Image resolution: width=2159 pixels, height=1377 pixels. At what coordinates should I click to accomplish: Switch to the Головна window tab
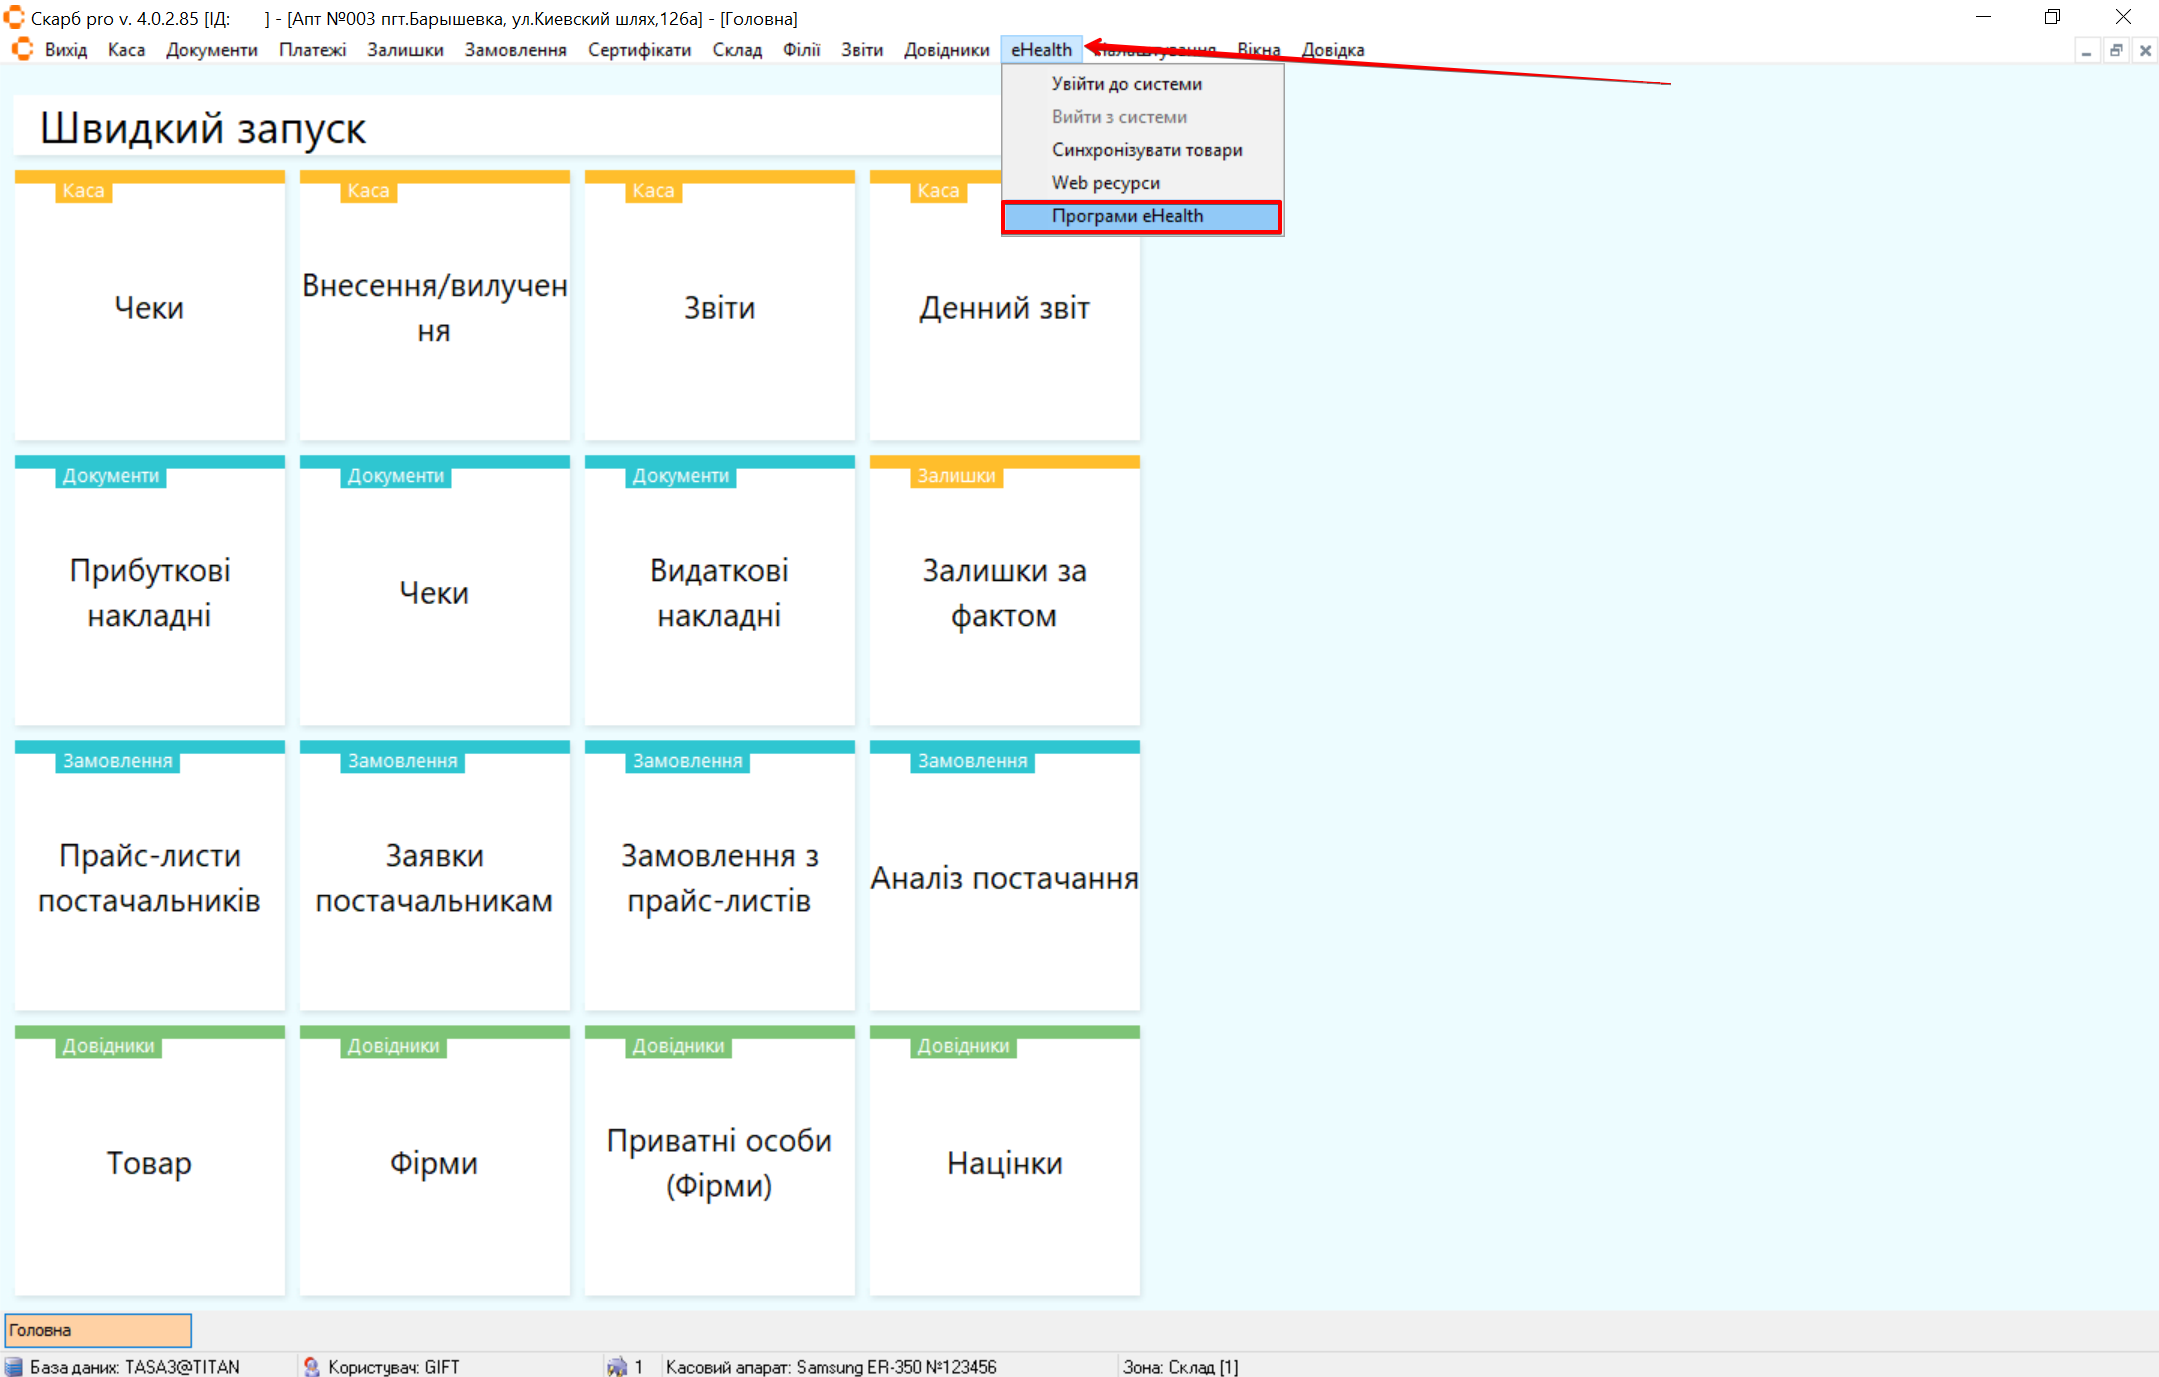pos(98,1330)
